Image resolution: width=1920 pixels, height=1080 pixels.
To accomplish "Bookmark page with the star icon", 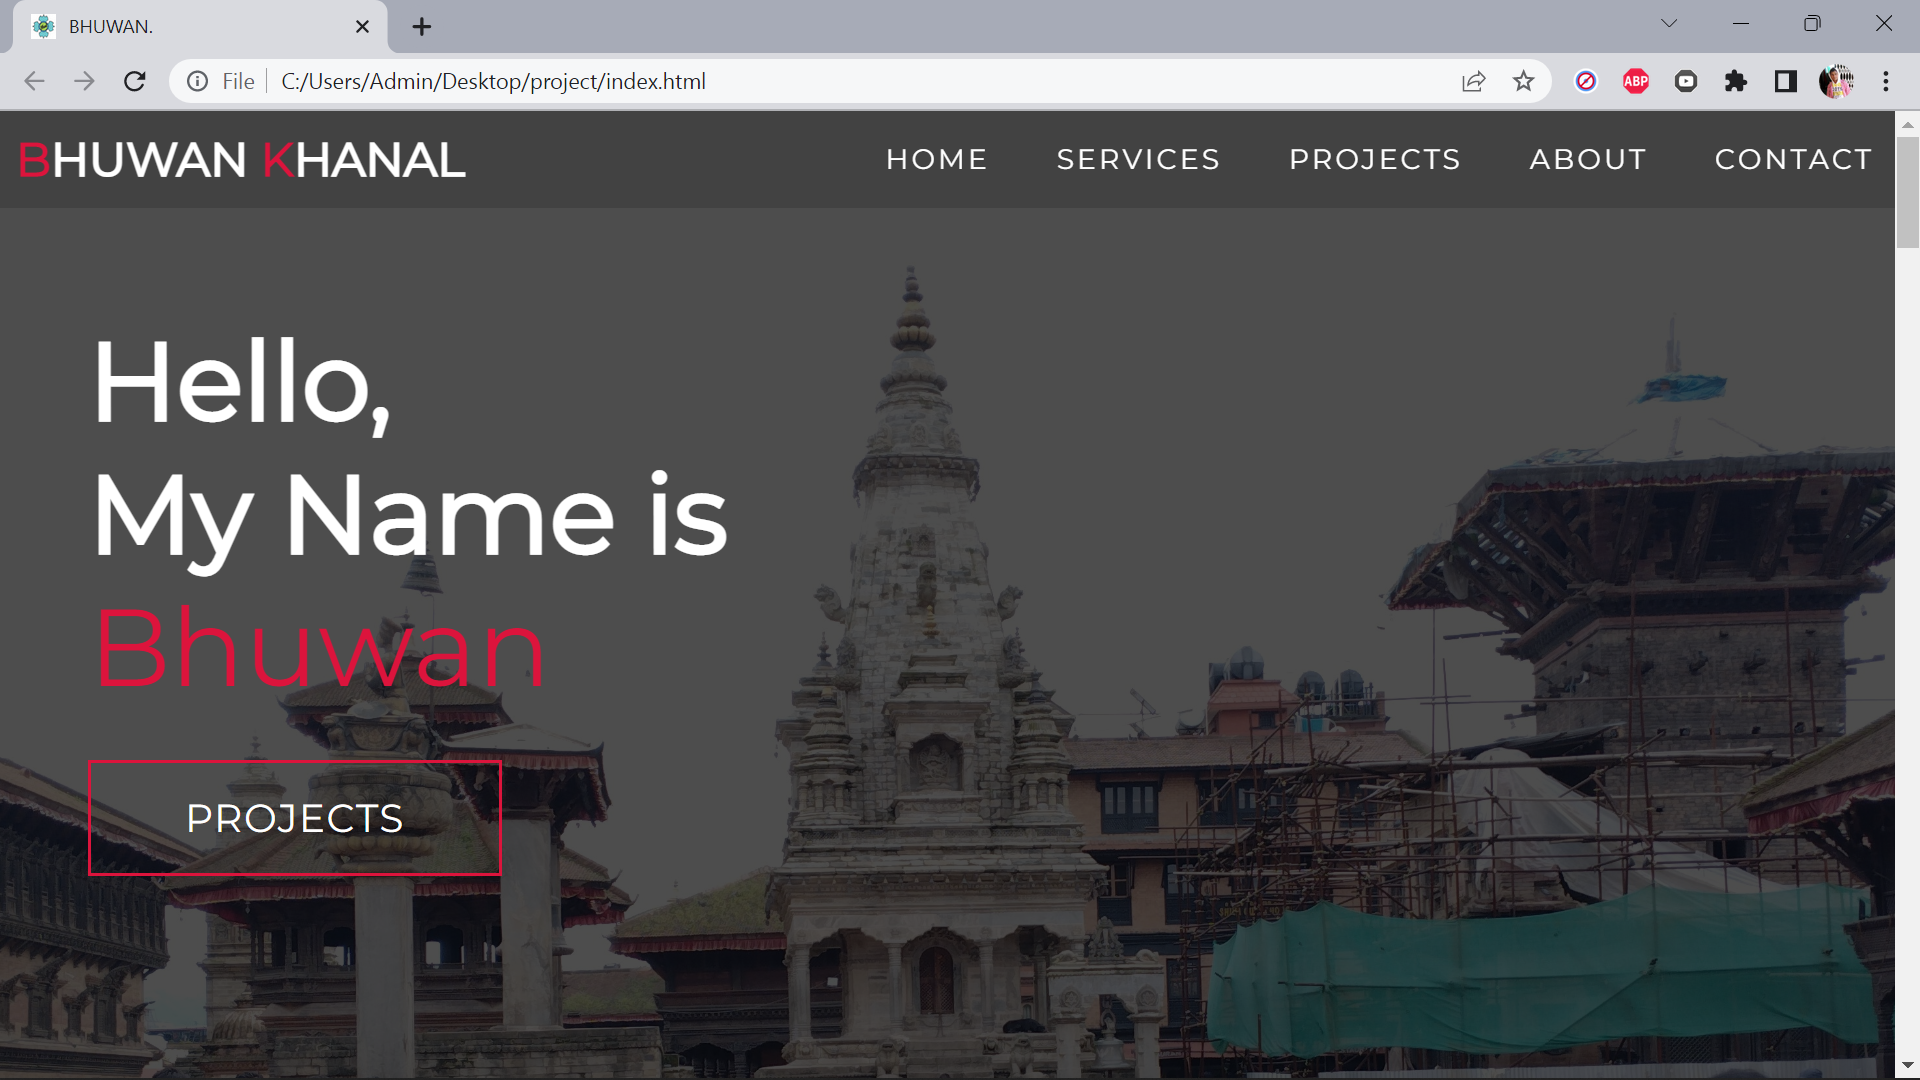I will tap(1523, 81).
